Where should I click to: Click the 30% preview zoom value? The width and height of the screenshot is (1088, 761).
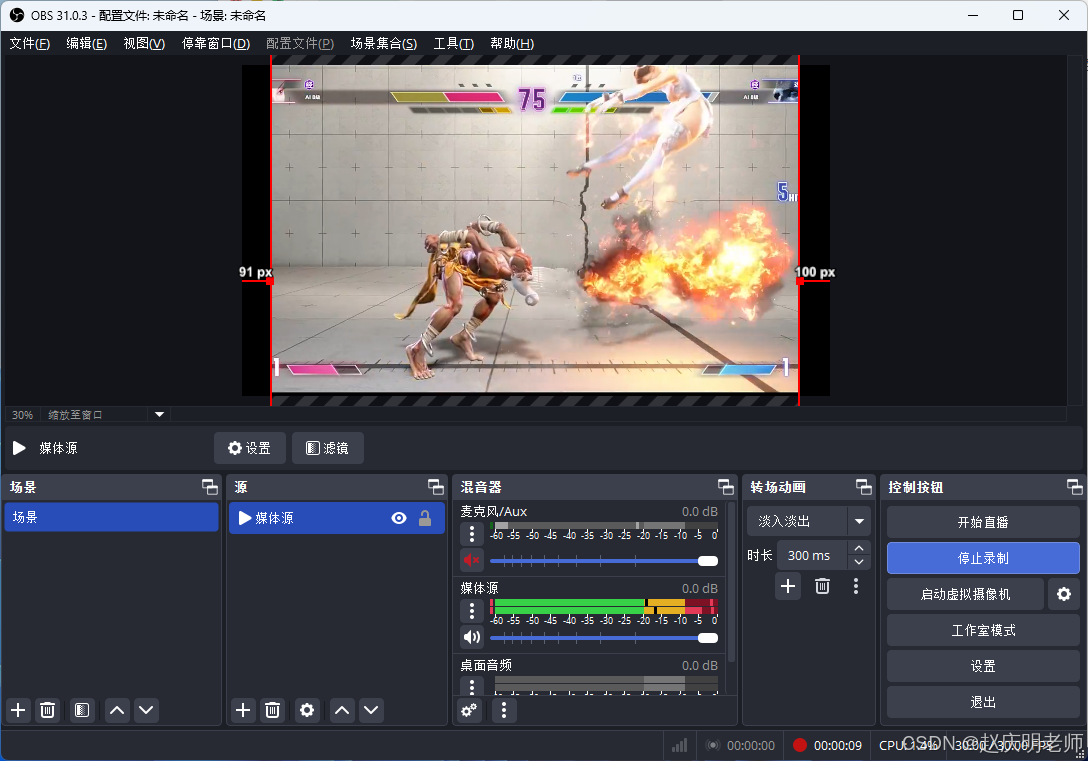coord(22,415)
